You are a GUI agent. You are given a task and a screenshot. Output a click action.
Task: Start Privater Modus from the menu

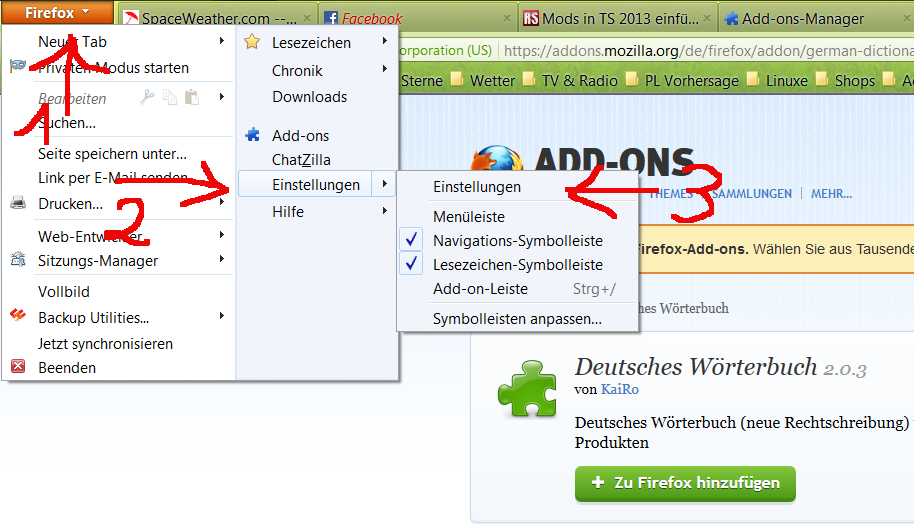tap(113, 68)
